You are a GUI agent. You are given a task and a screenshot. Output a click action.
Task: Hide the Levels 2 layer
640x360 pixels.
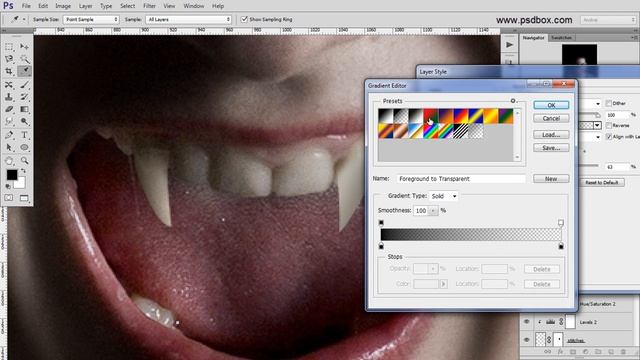point(527,322)
